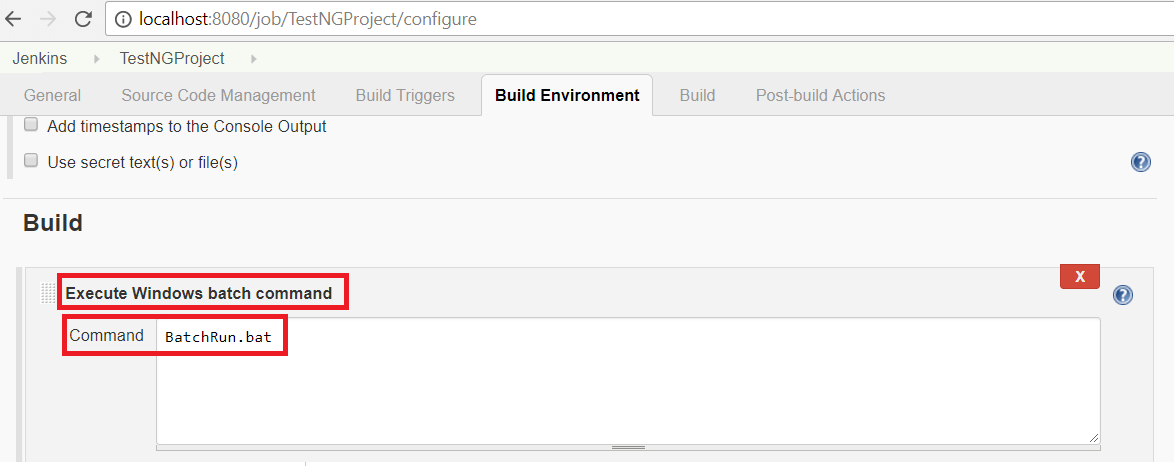This screenshot has height=466, width=1174.
Task: Go to the Build Triggers tab
Action: tap(405, 95)
